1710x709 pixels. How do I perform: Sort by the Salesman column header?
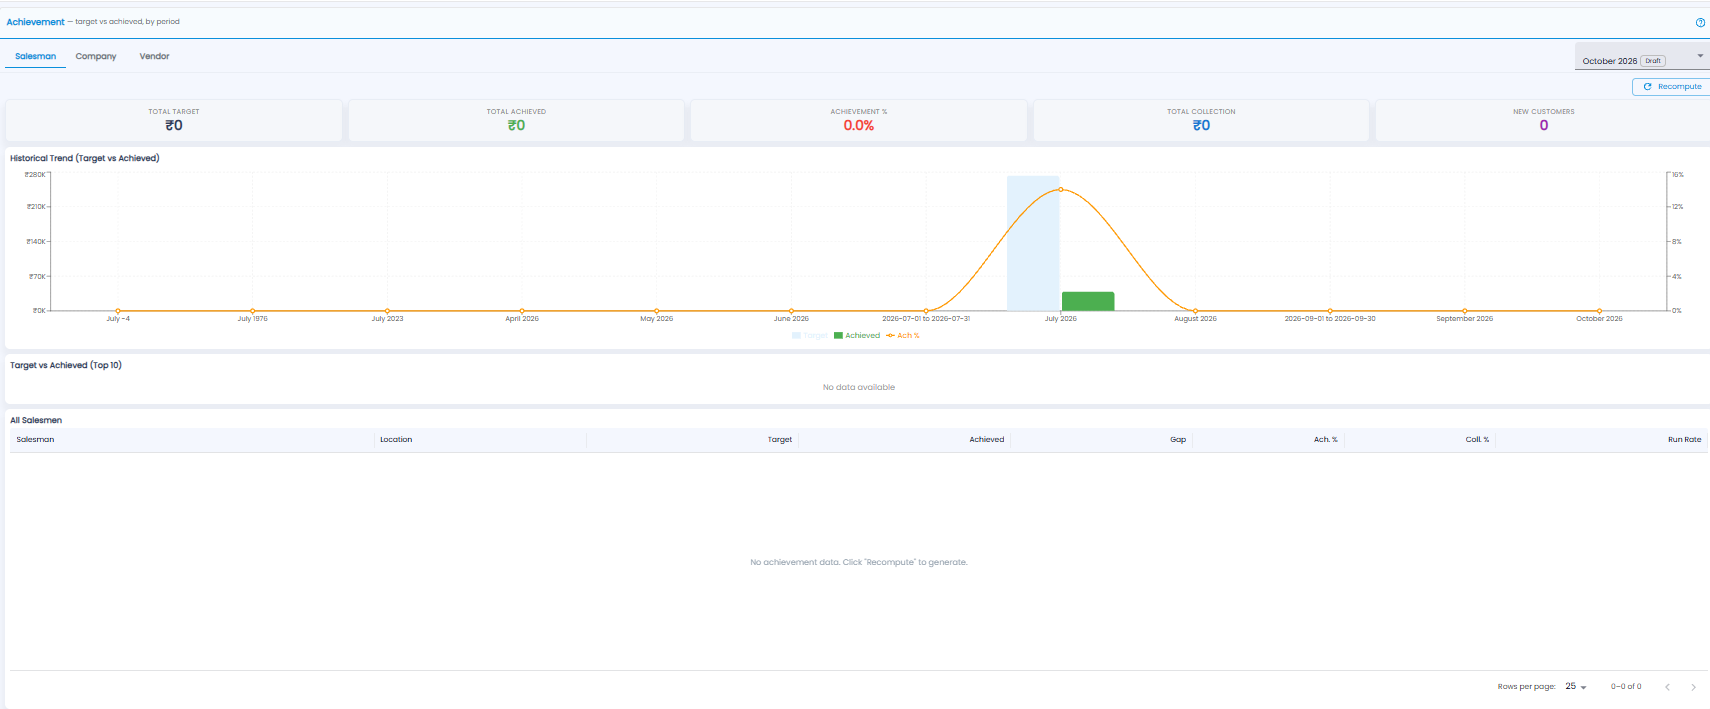point(35,440)
